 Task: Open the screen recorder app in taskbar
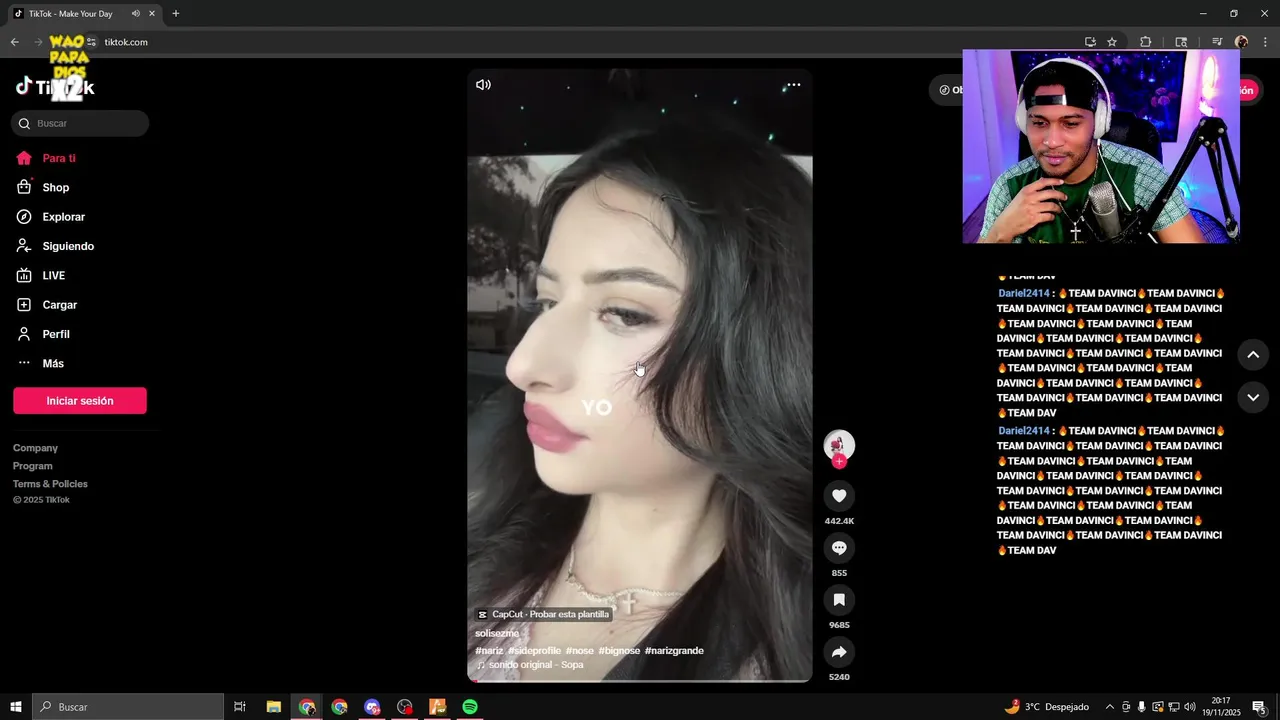404,707
